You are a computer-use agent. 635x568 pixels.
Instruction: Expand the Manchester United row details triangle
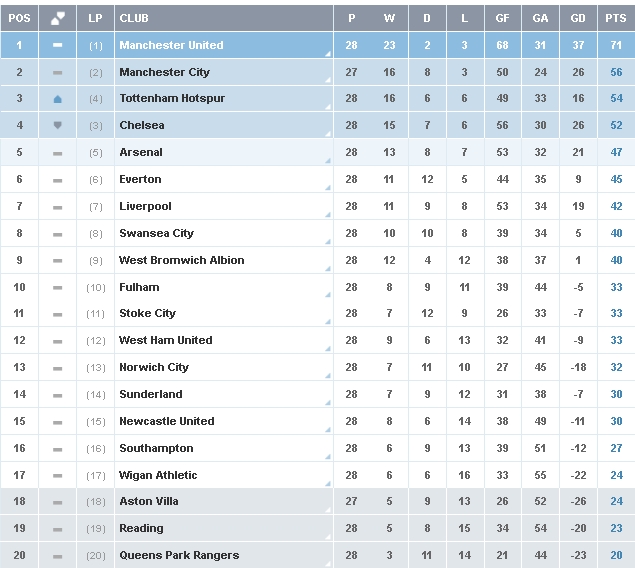(x=328, y=54)
